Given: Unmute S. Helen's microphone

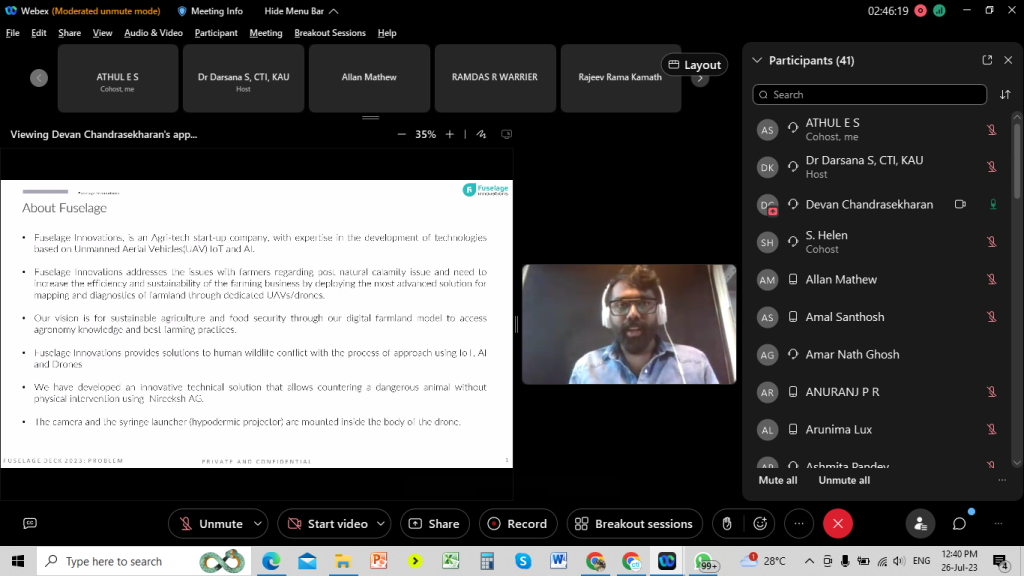Looking at the screenshot, I should 991,242.
